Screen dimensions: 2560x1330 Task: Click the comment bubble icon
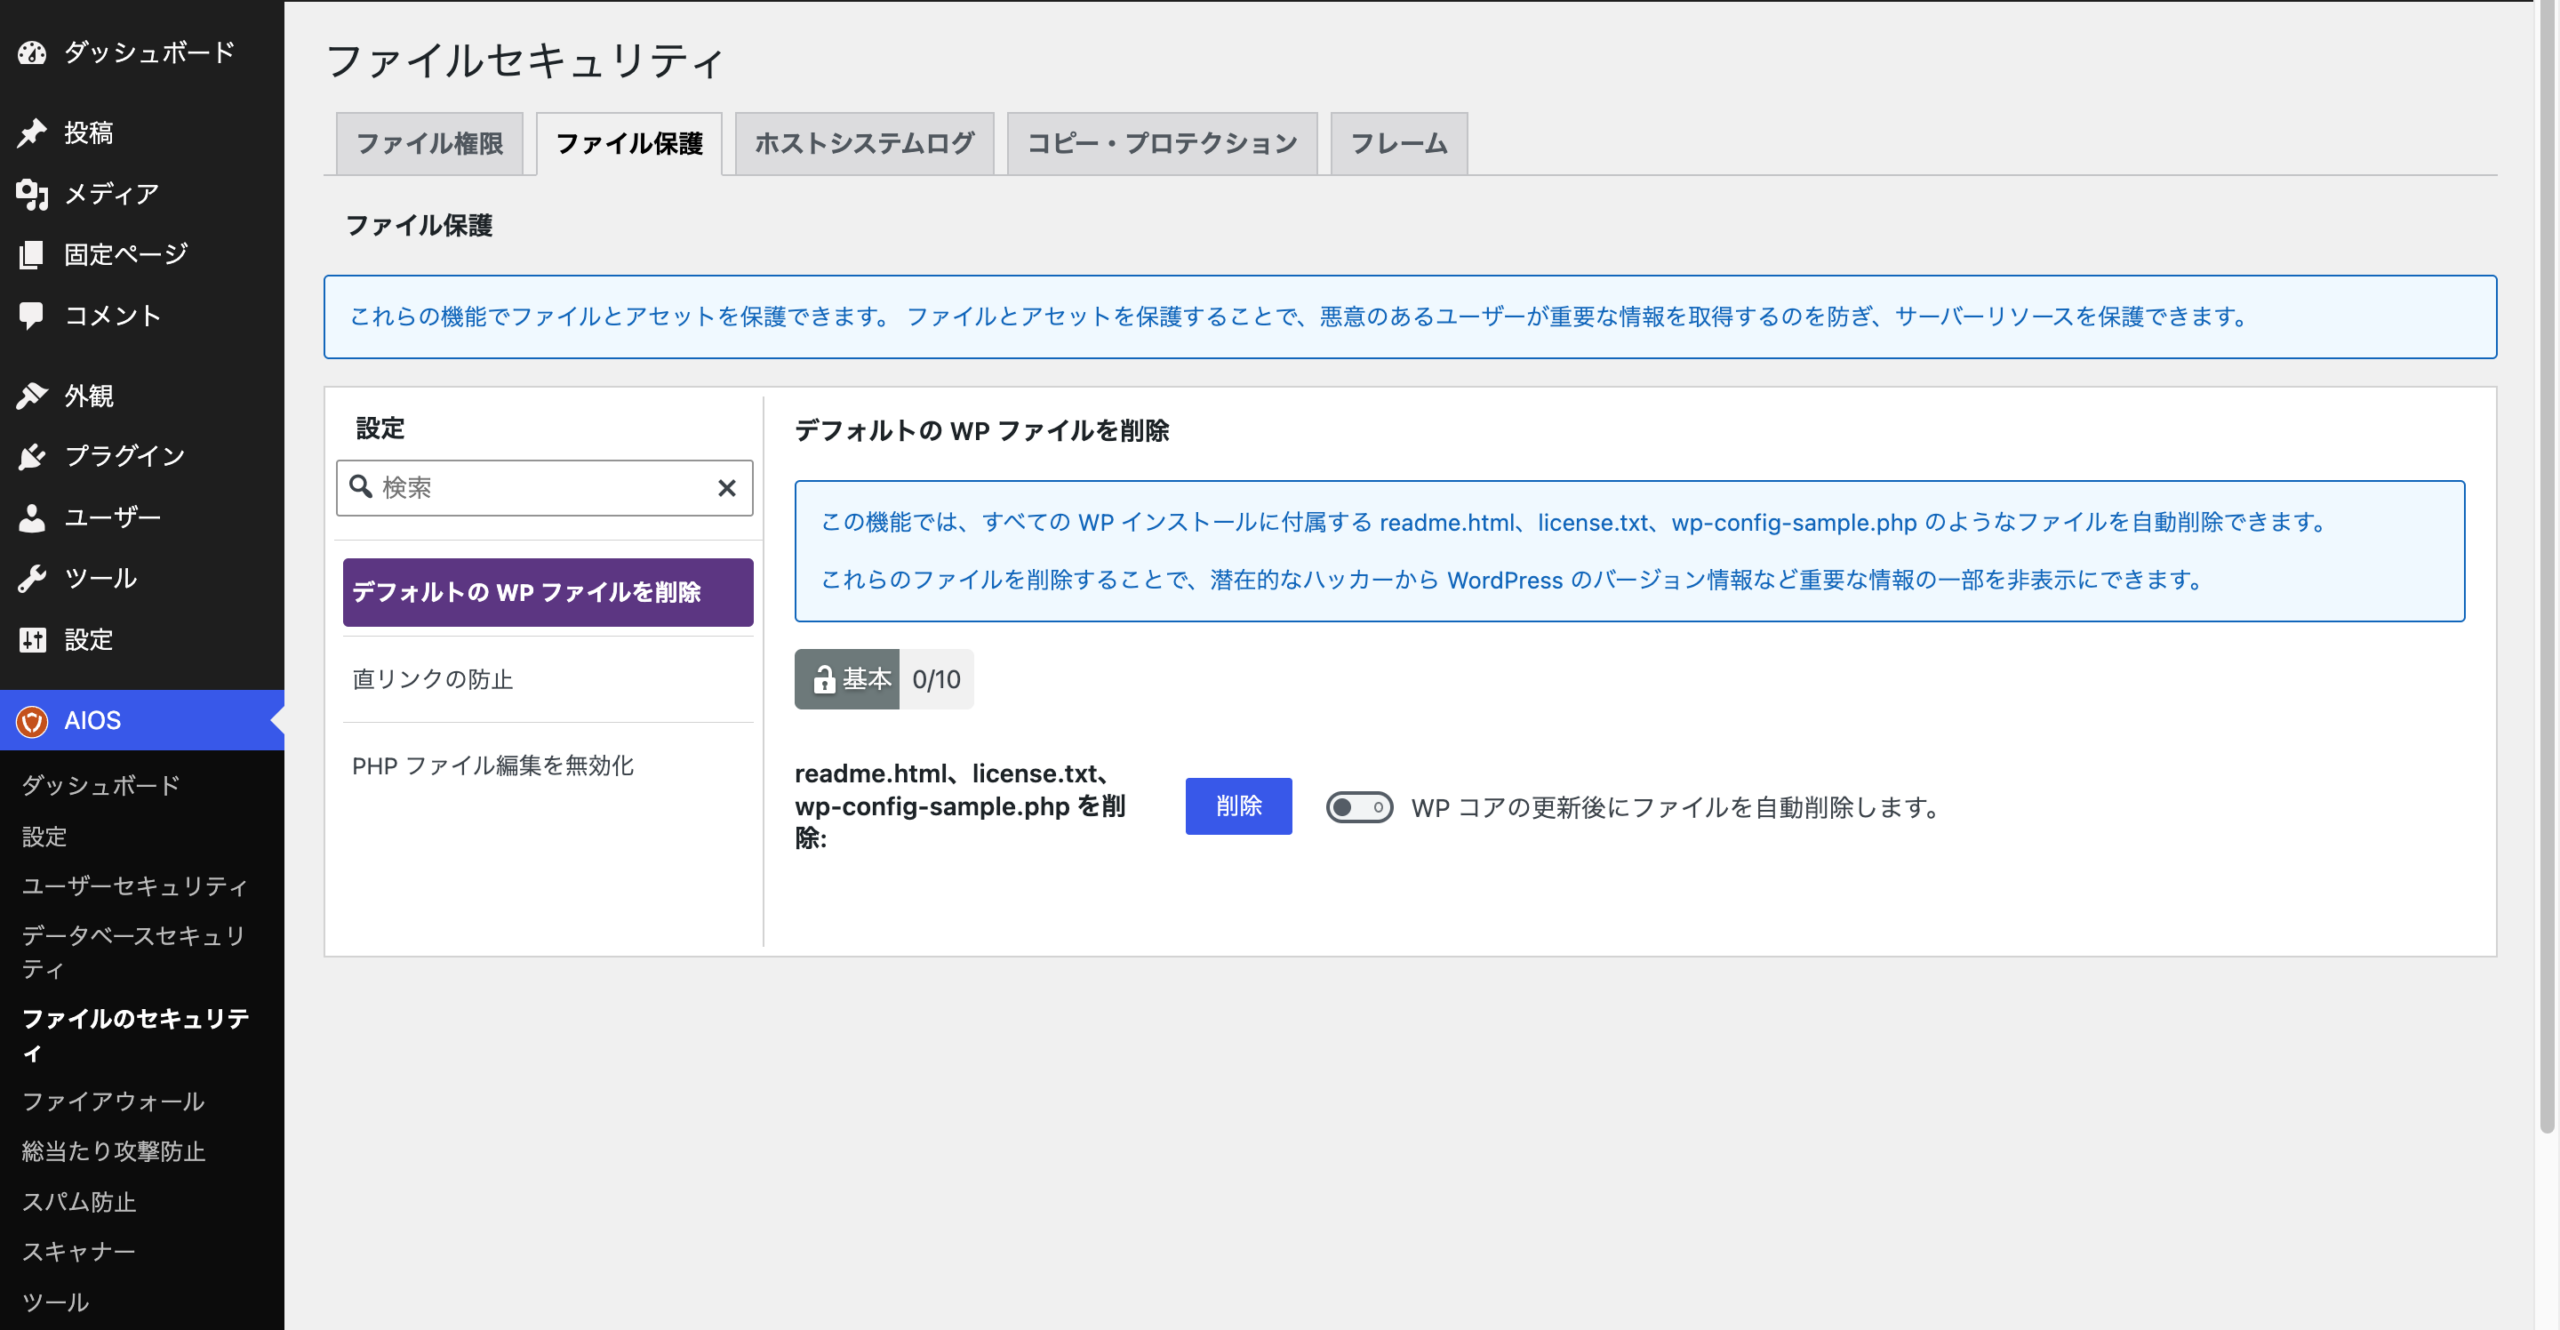tap(32, 315)
